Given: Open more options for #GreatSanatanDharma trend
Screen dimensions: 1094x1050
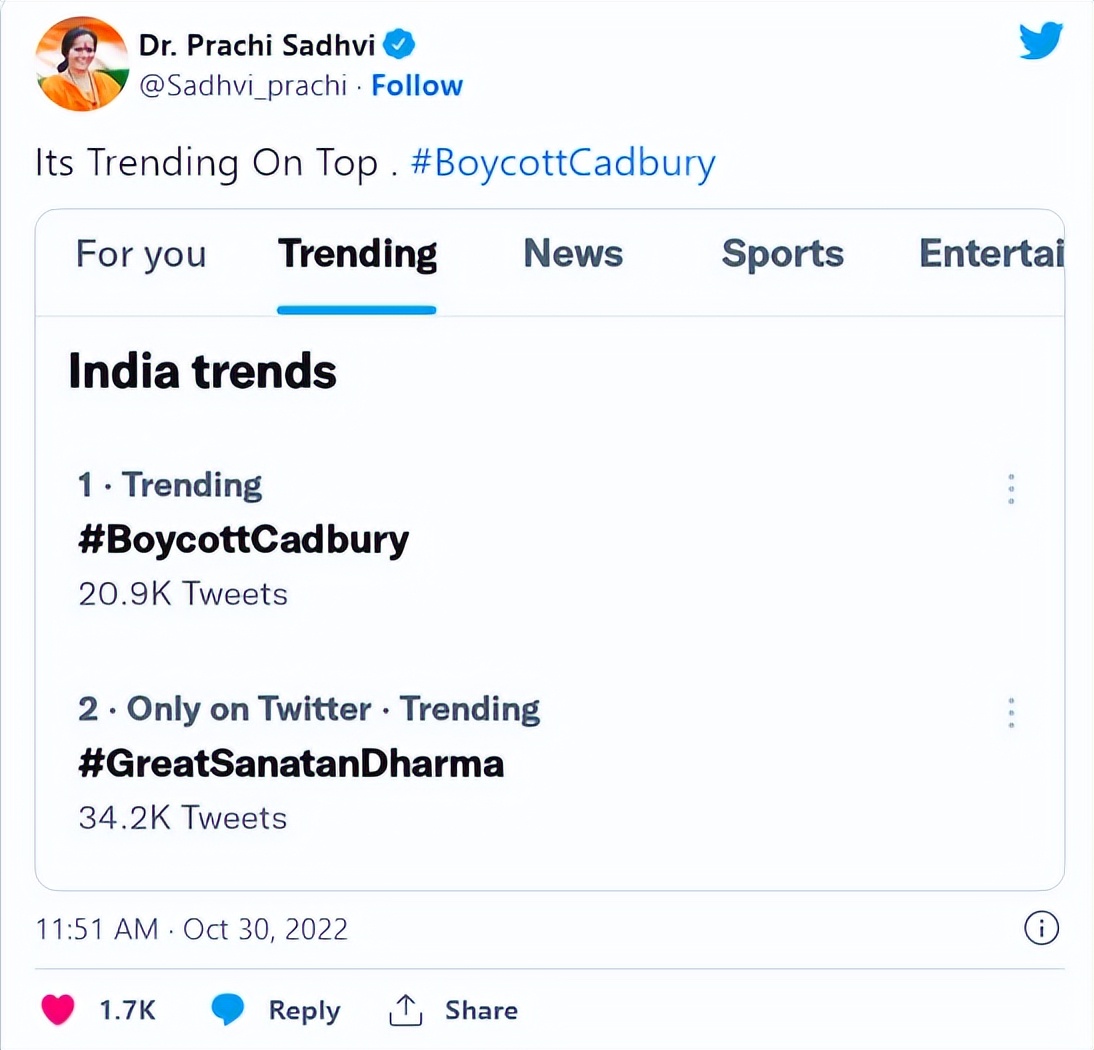Looking at the screenshot, I should [1012, 712].
